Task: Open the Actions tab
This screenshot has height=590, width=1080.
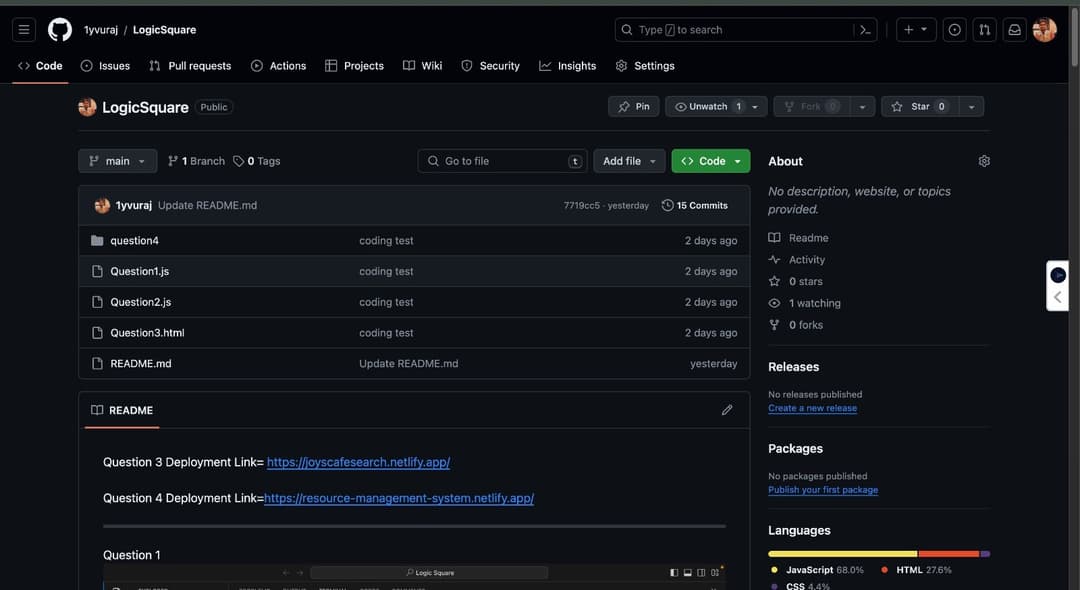Action: pos(278,66)
